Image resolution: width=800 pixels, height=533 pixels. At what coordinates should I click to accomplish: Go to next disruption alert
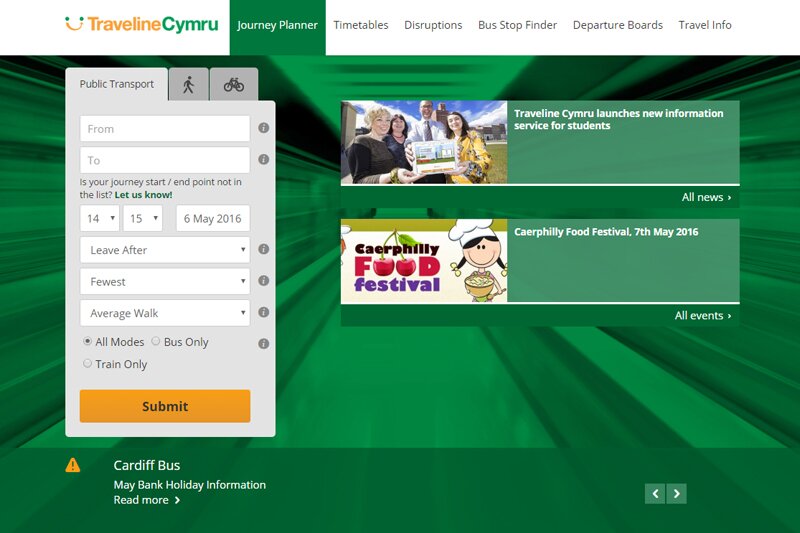click(677, 494)
